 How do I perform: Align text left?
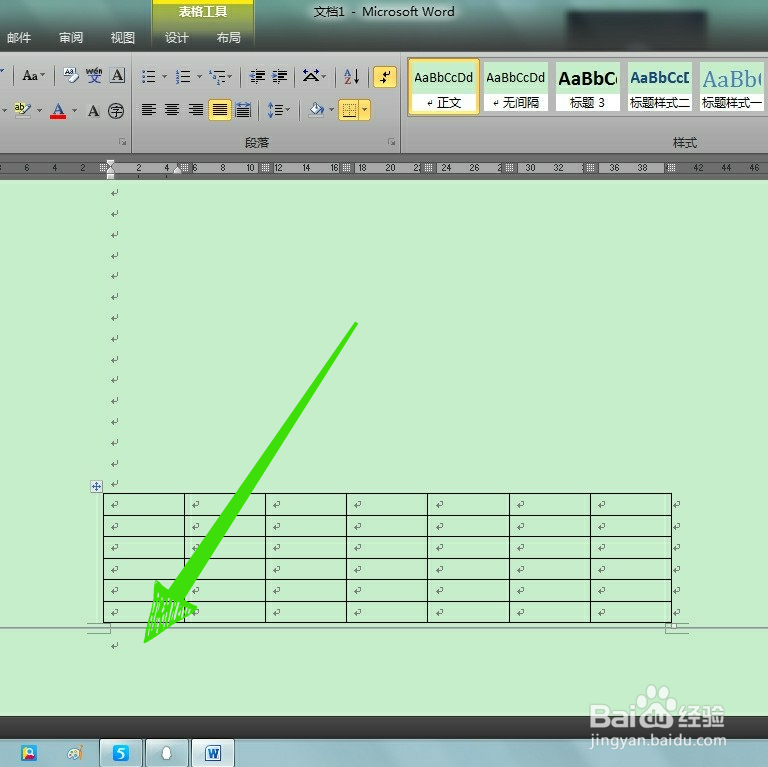pos(149,110)
